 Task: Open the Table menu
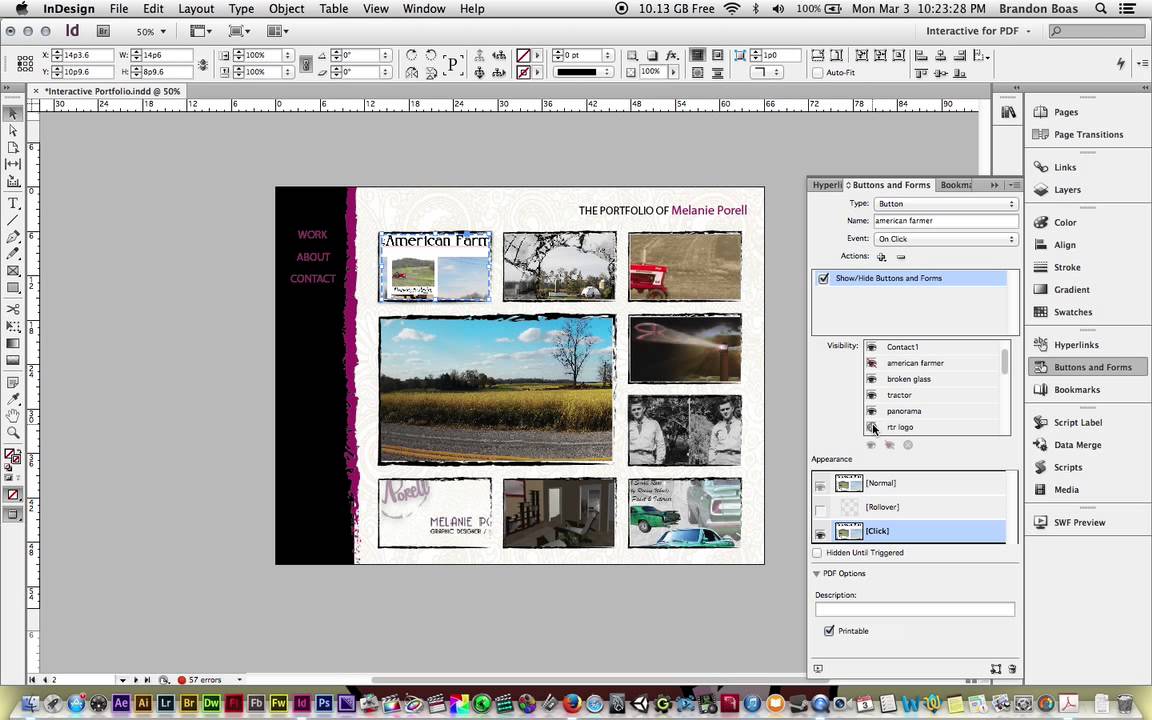point(334,9)
